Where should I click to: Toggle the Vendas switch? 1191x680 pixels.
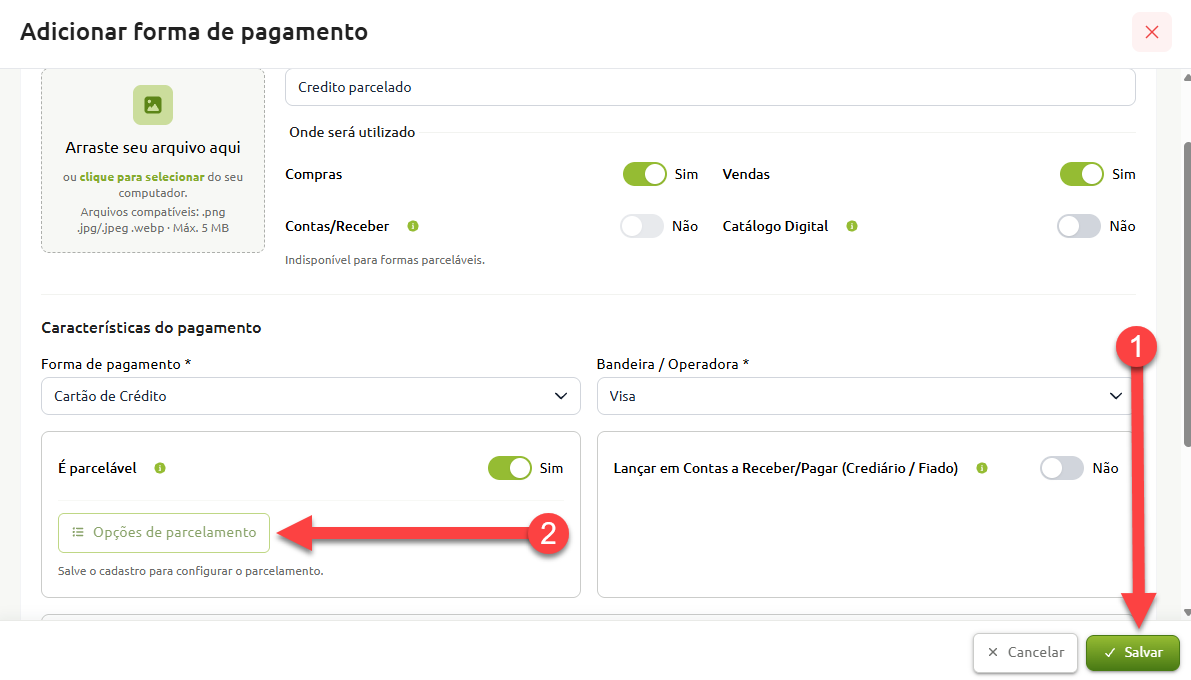[1082, 174]
